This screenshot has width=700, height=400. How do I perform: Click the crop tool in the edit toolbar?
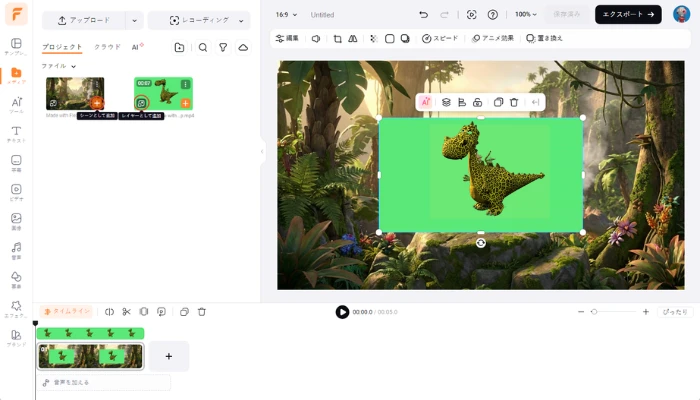coord(337,38)
